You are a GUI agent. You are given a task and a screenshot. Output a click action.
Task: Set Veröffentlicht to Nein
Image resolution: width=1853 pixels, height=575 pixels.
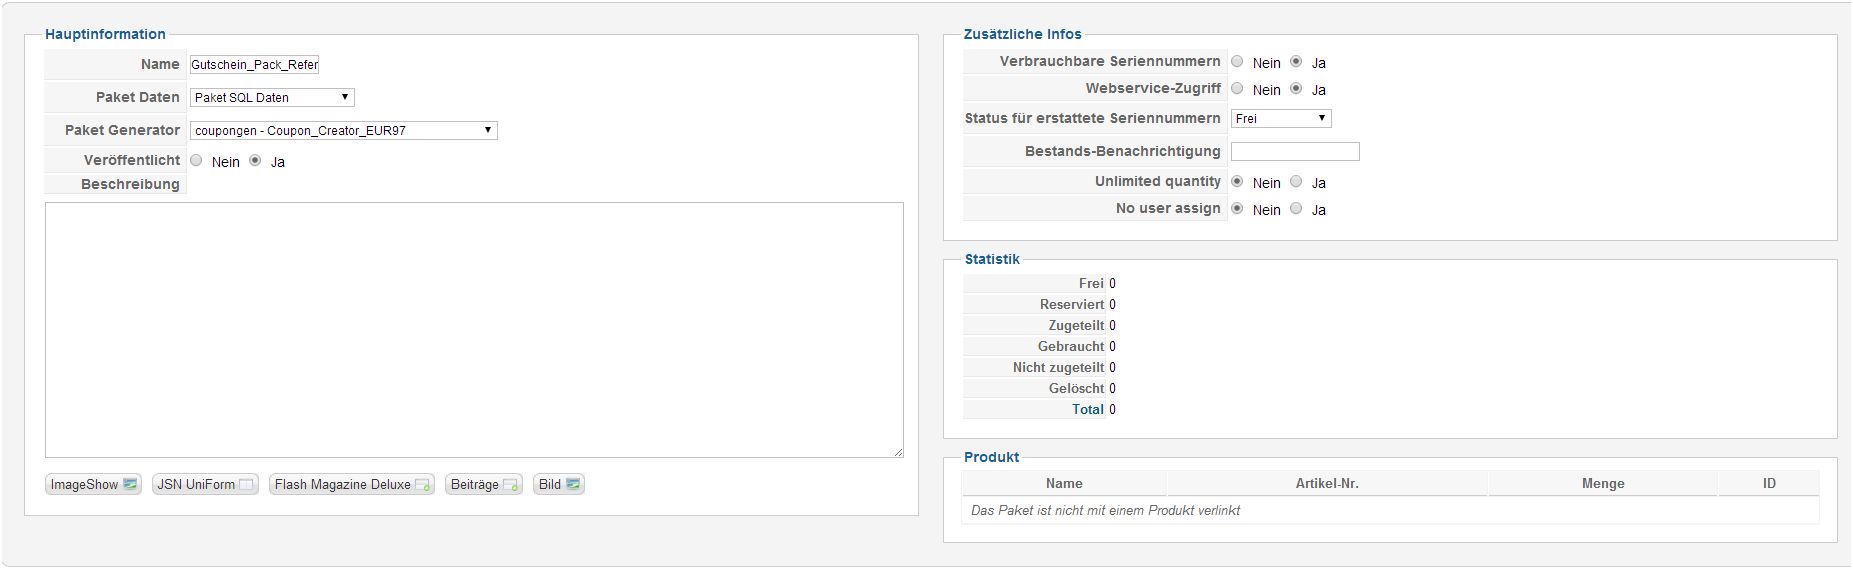[x=197, y=161]
